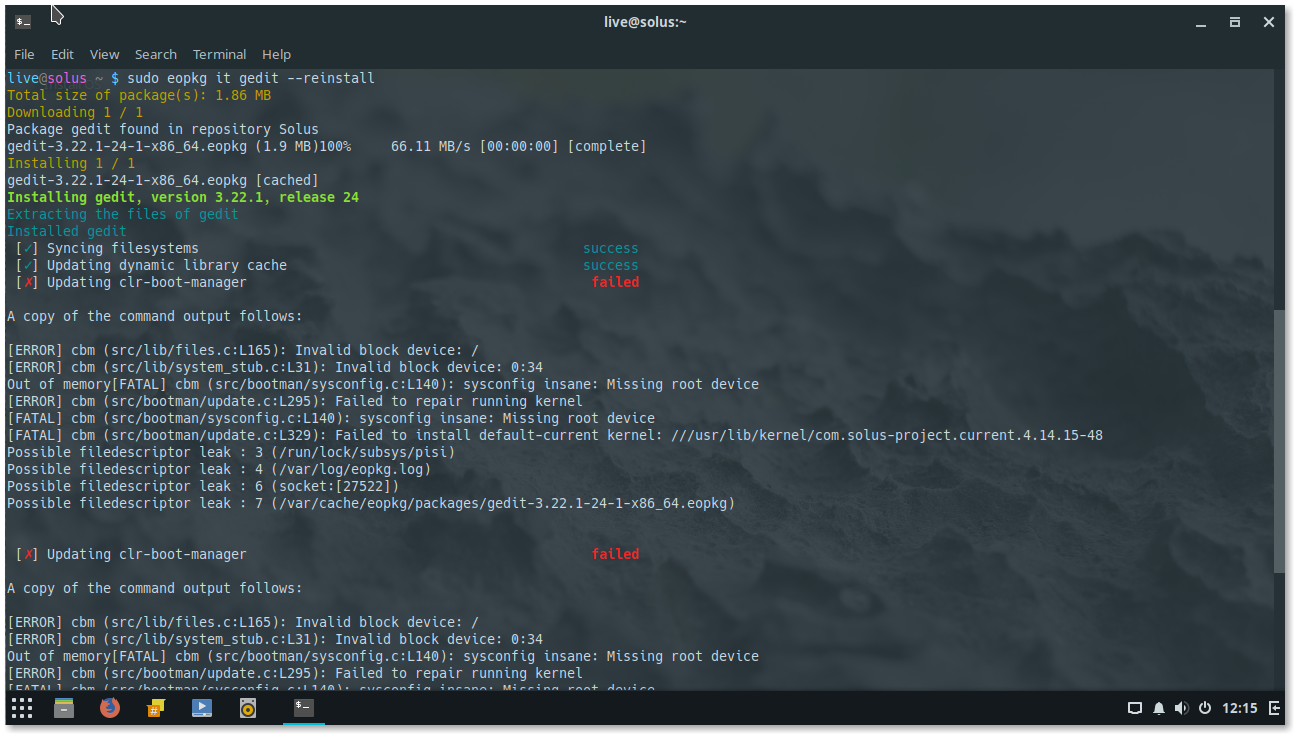Image resolution: width=1294 pixels, height=734 pixels.
Task: Open the Raven sidebar icon
Action: pos(1274,708)
